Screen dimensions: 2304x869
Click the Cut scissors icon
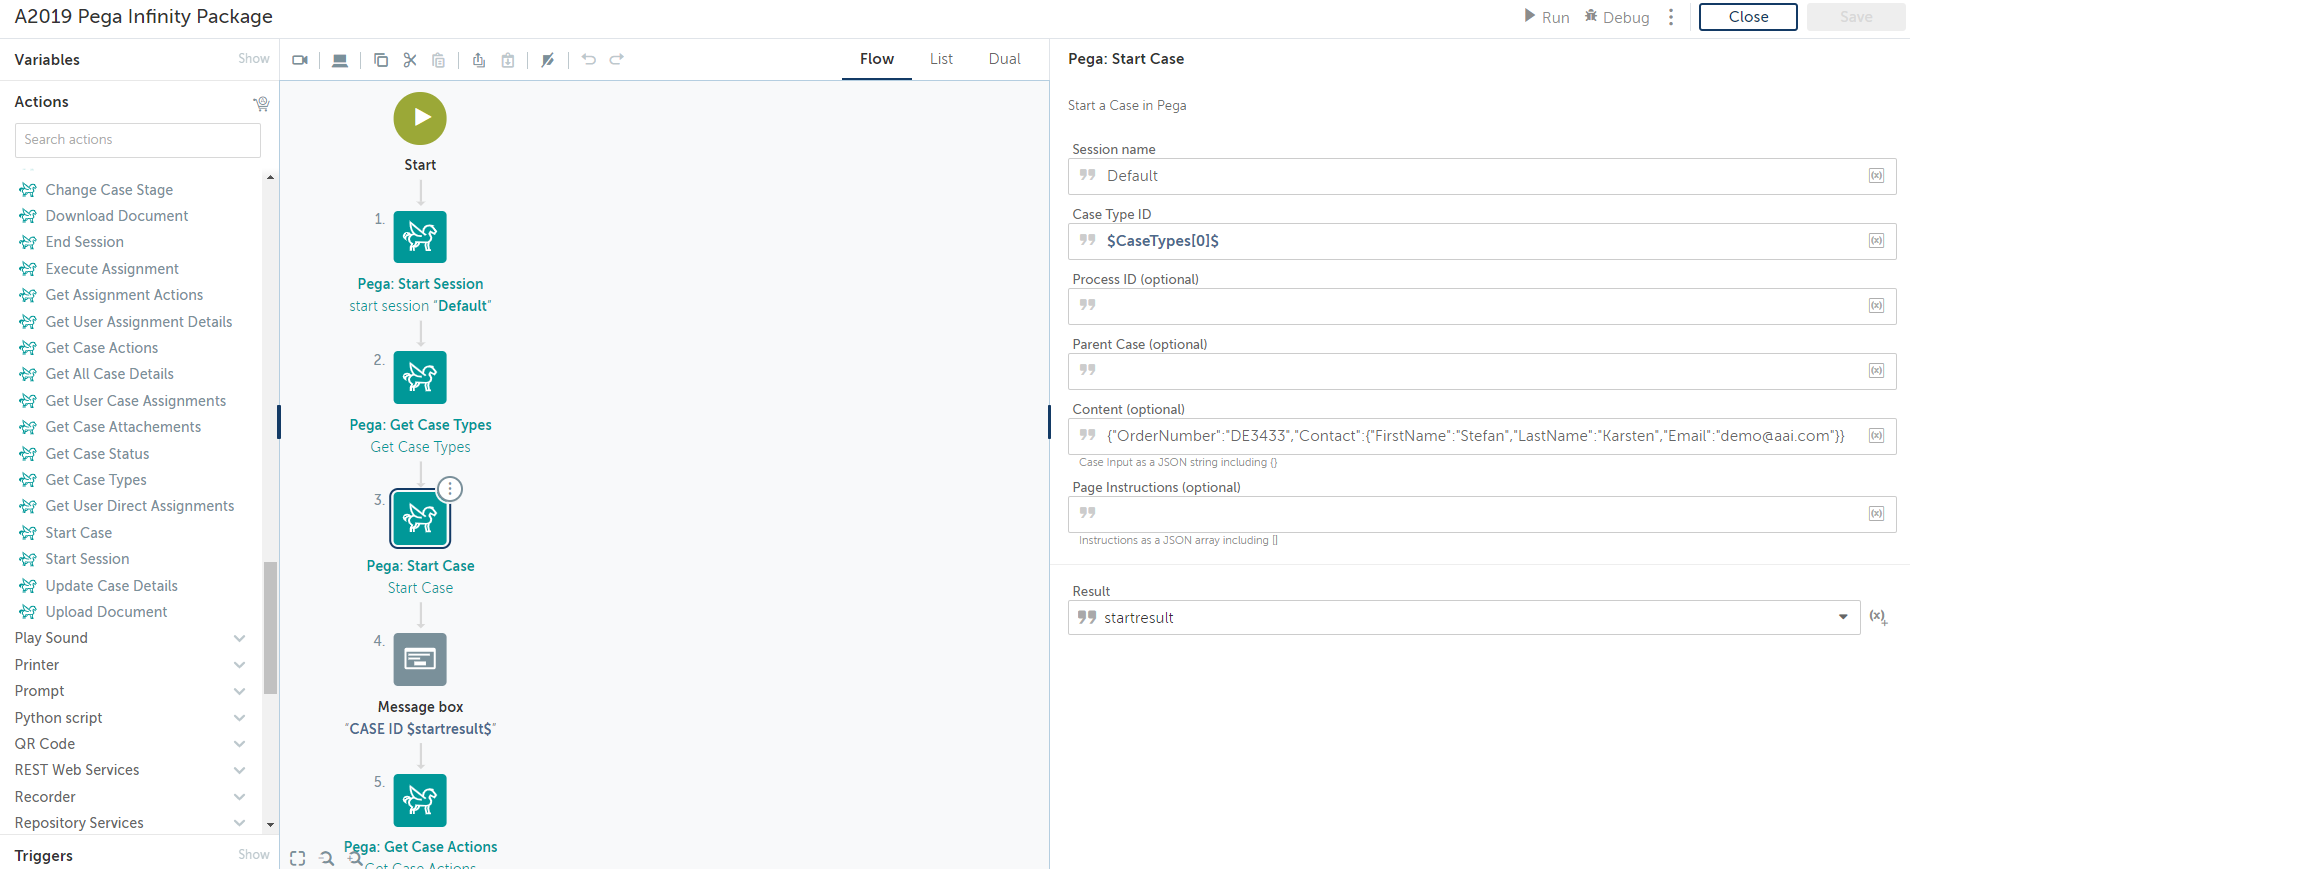[x=410, y=60]
